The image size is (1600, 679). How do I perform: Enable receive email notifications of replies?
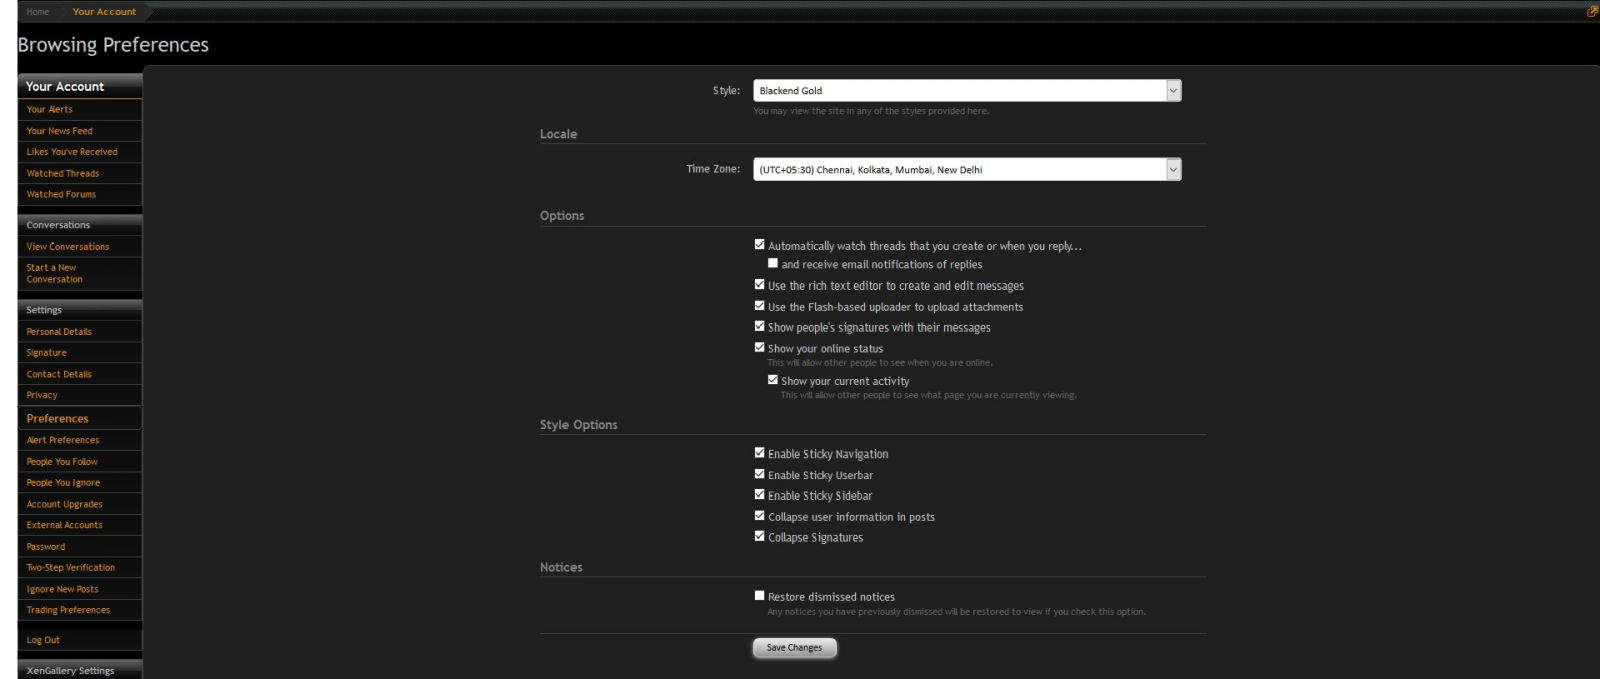click(x=772, y=263)
